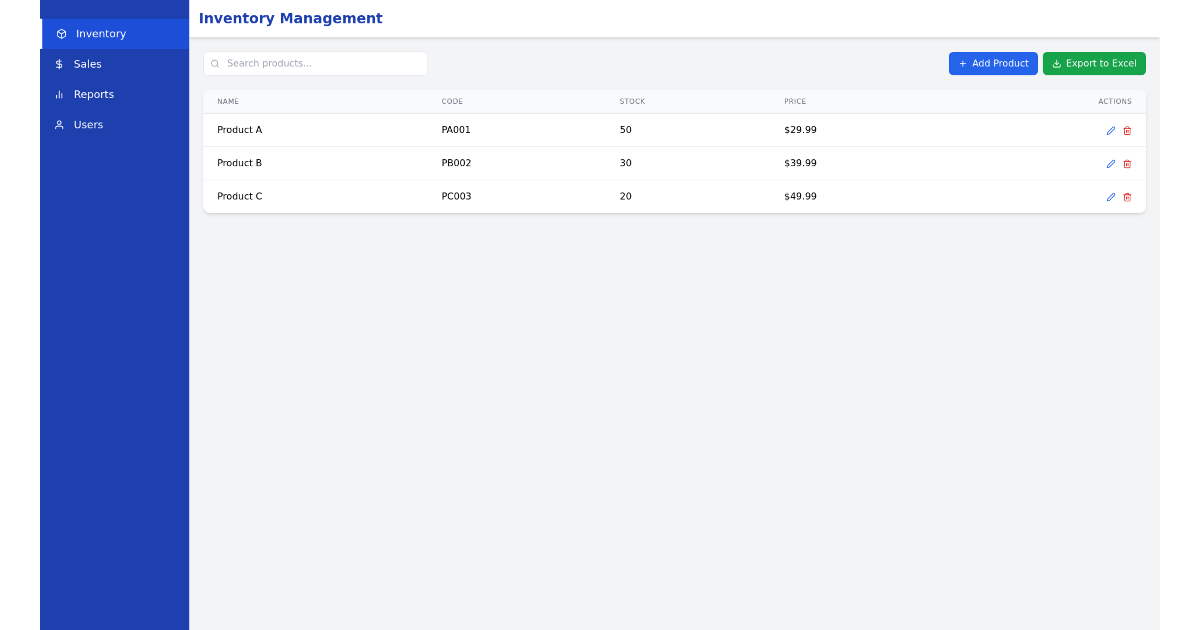
Task: Delete Product B via the trash icon
Action: coord(1127,163)
